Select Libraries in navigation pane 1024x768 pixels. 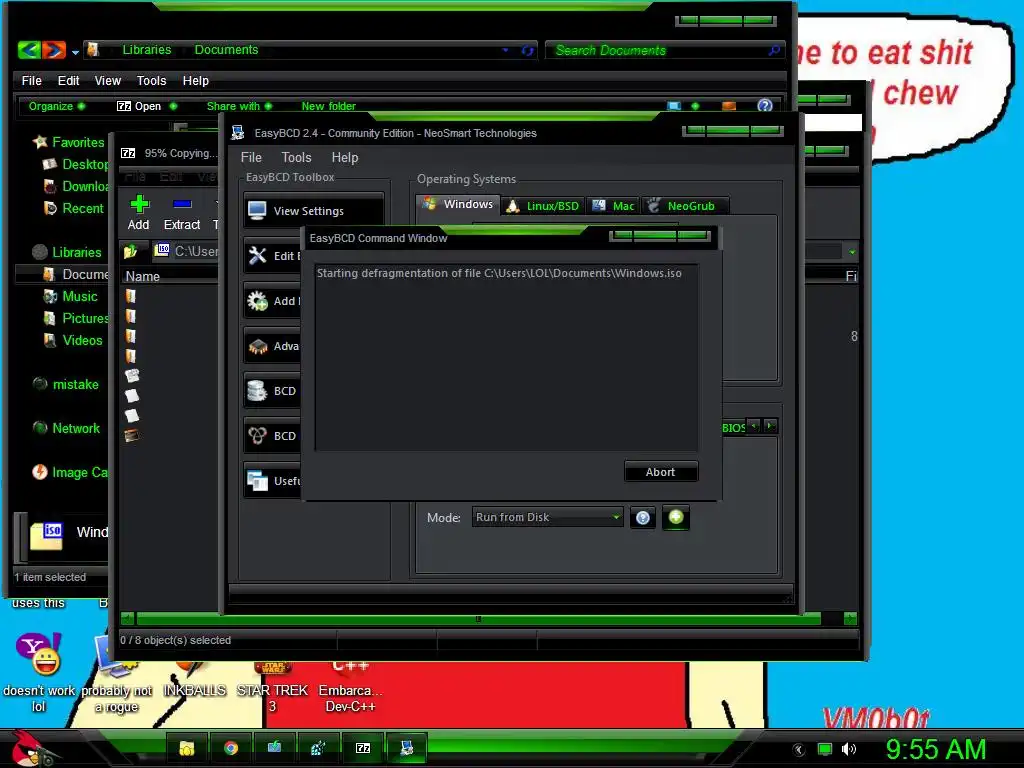[x=67, y=252]
